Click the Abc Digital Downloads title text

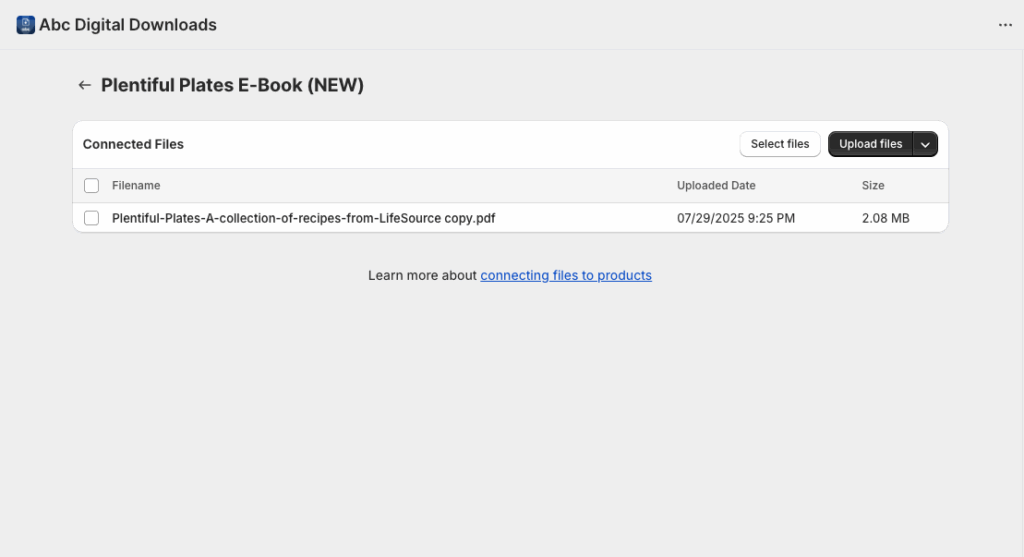coord(128,25)
